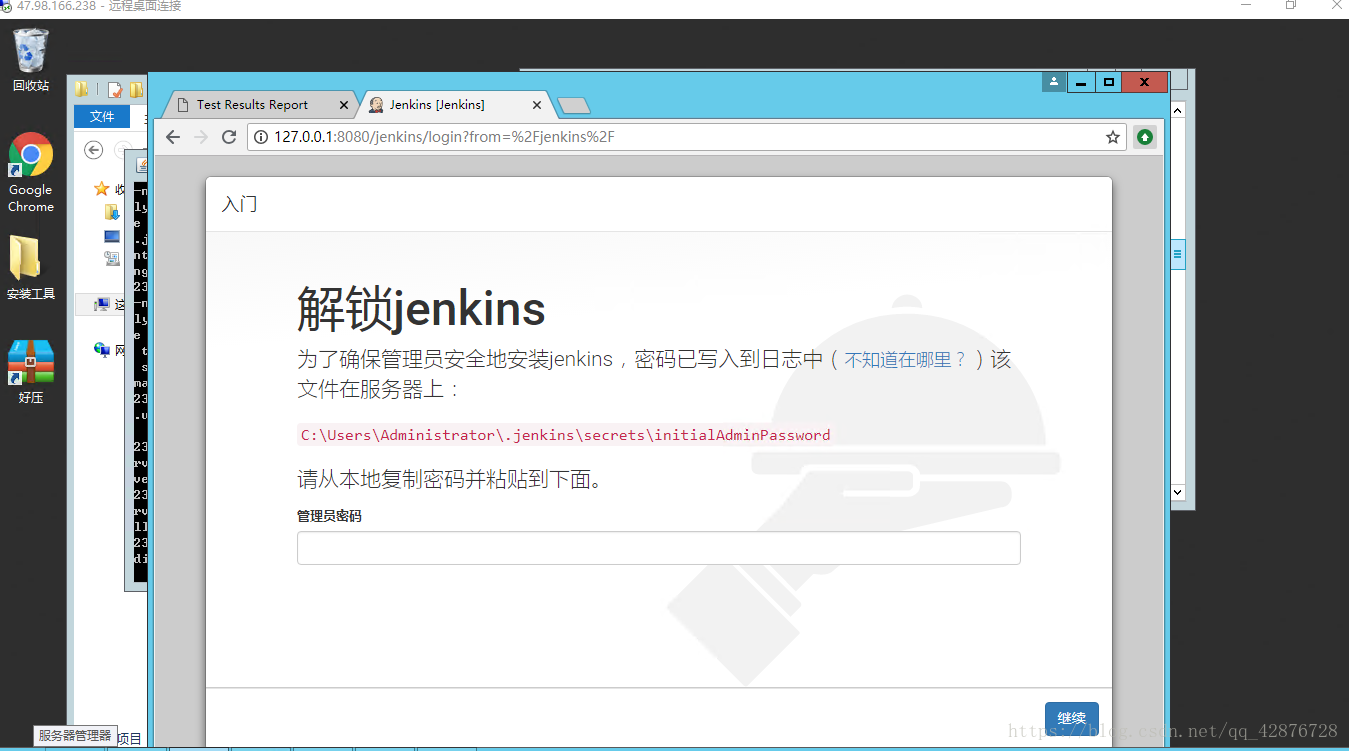
Task: Select the favorites star in Explorer sidebar
Action: 101,188
